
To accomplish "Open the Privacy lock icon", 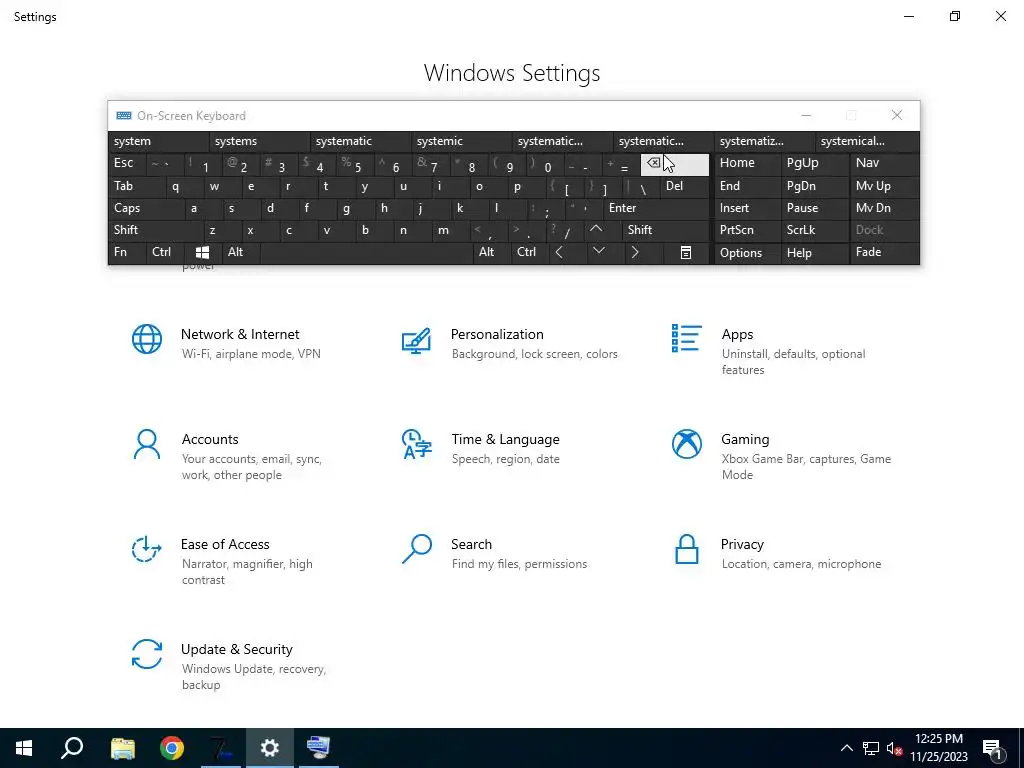I will 686,549.
